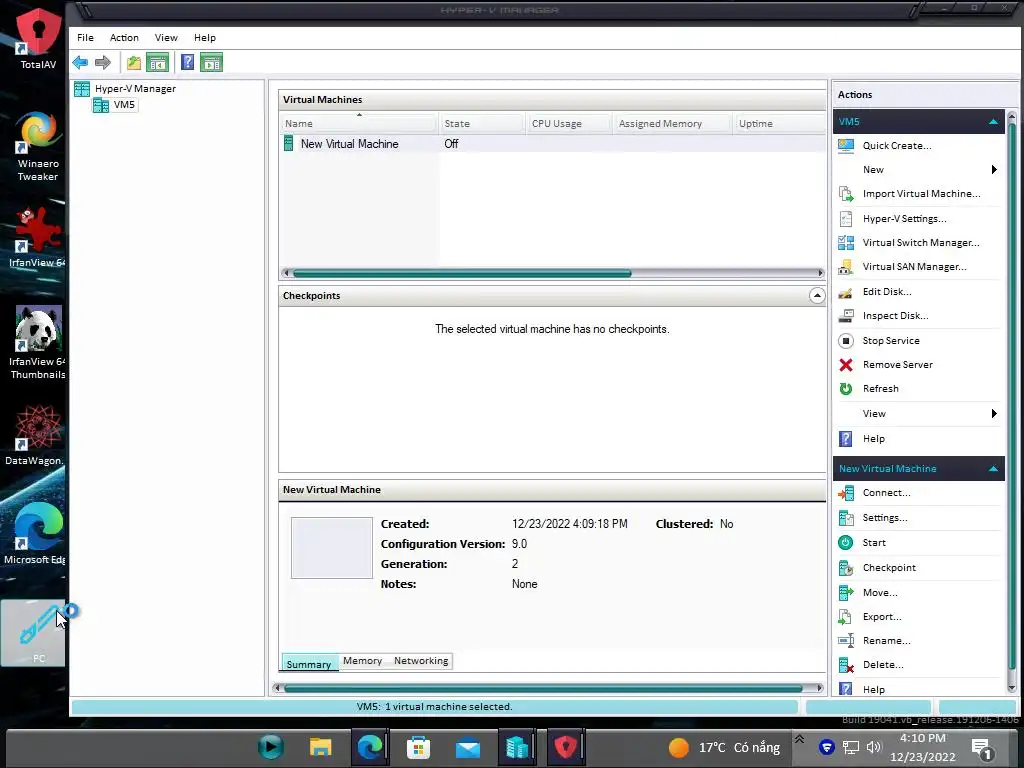
Task: Open Settings for New Virtual Machine
Action: pos(884,518)
